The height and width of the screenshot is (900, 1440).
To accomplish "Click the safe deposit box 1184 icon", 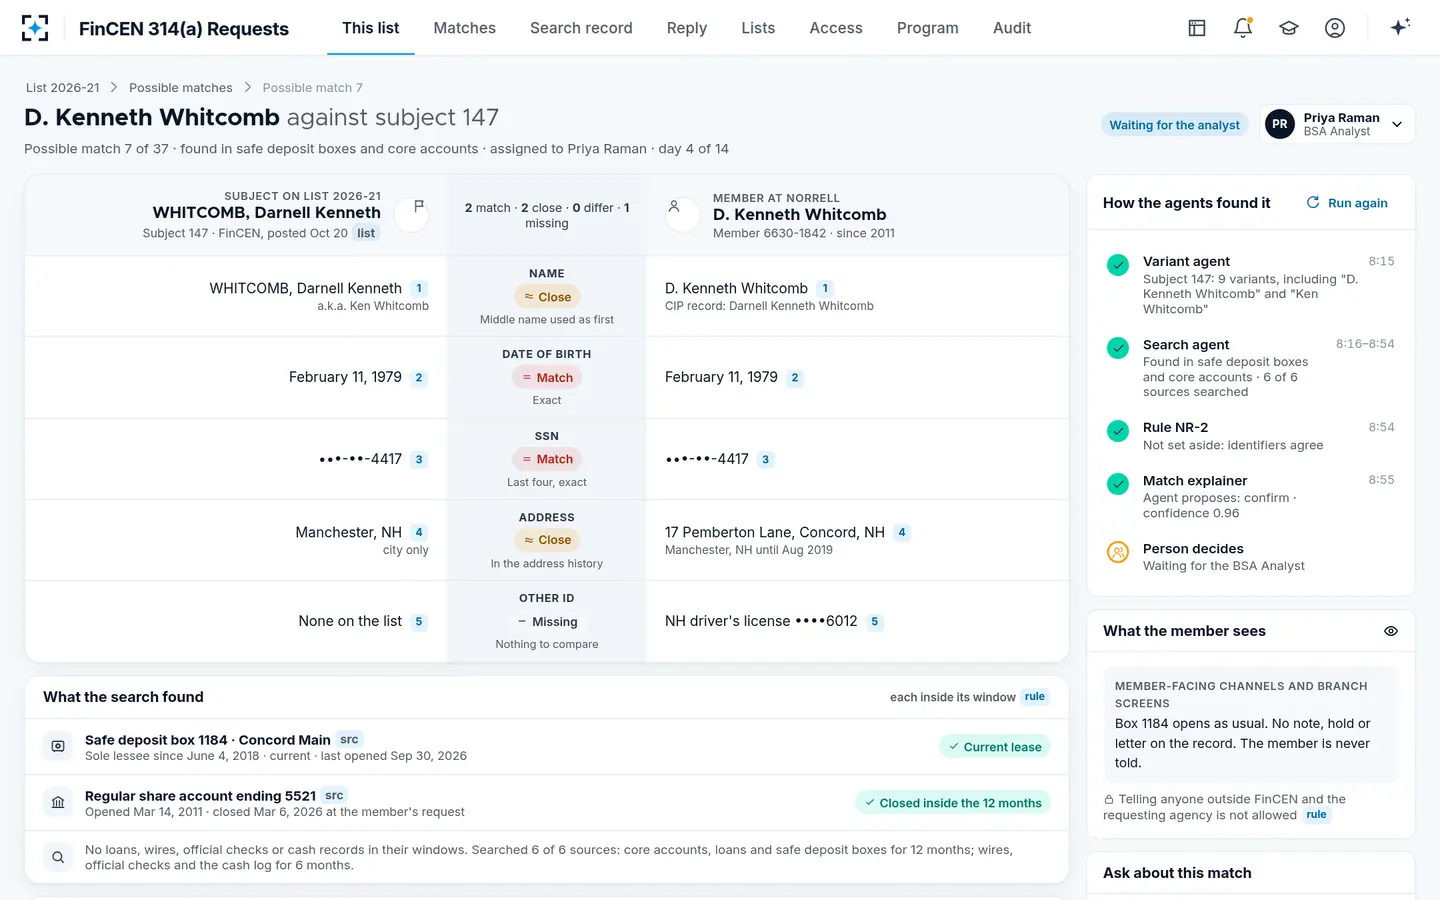I will [x=58, y=746].
